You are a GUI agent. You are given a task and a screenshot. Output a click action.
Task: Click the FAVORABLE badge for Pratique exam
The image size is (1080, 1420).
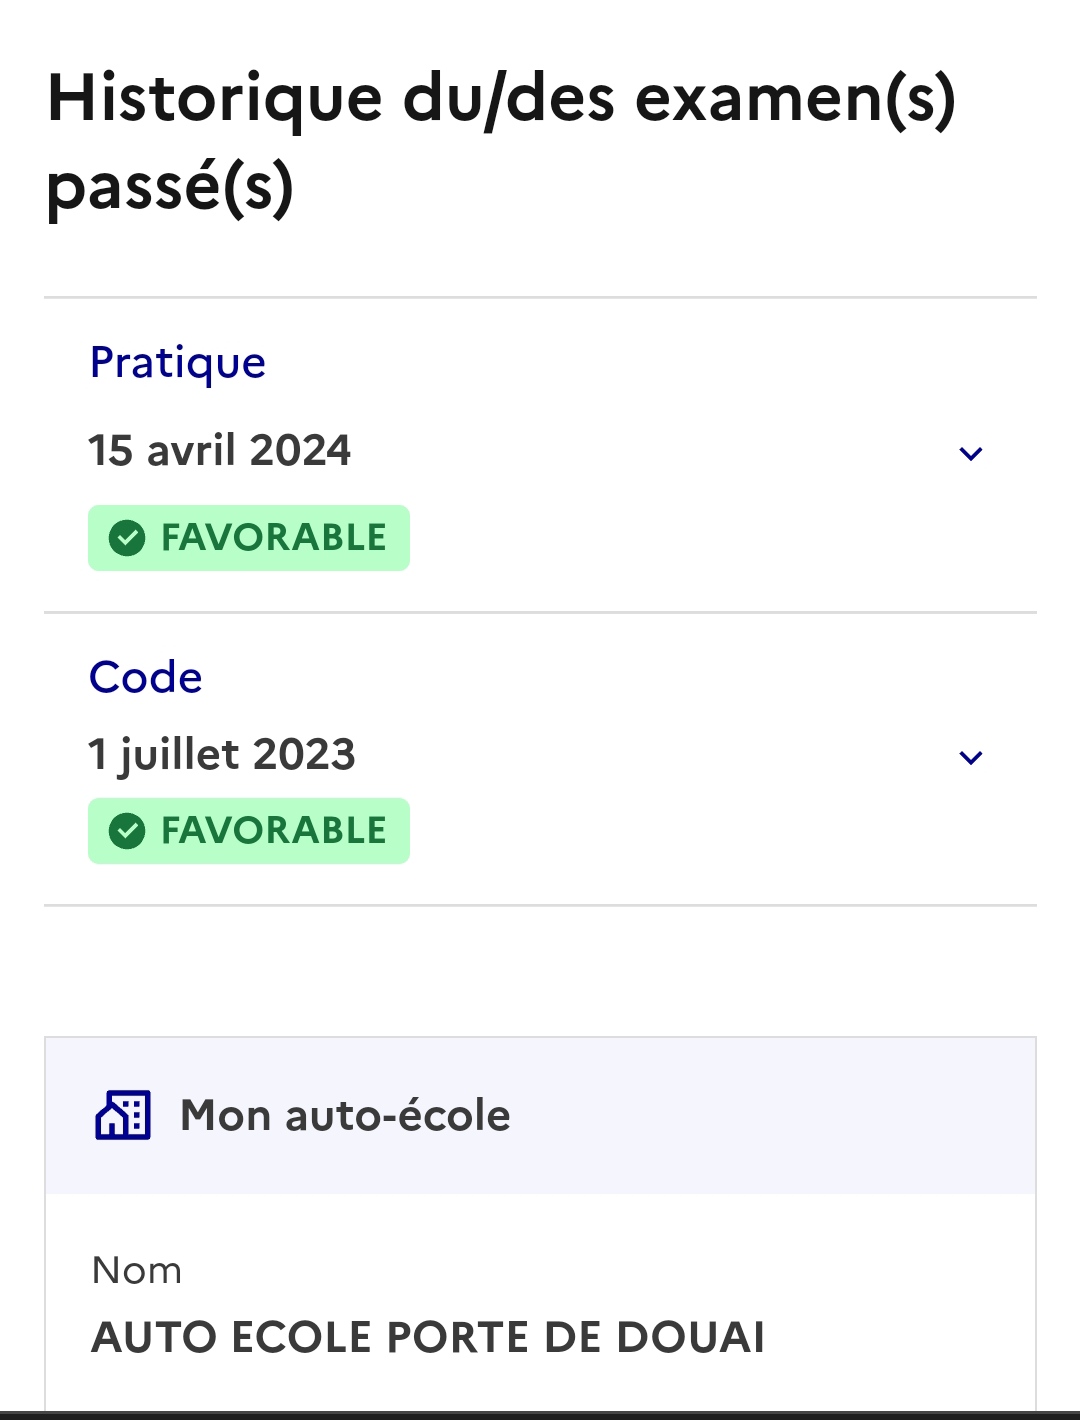click(x=249, y=538)
